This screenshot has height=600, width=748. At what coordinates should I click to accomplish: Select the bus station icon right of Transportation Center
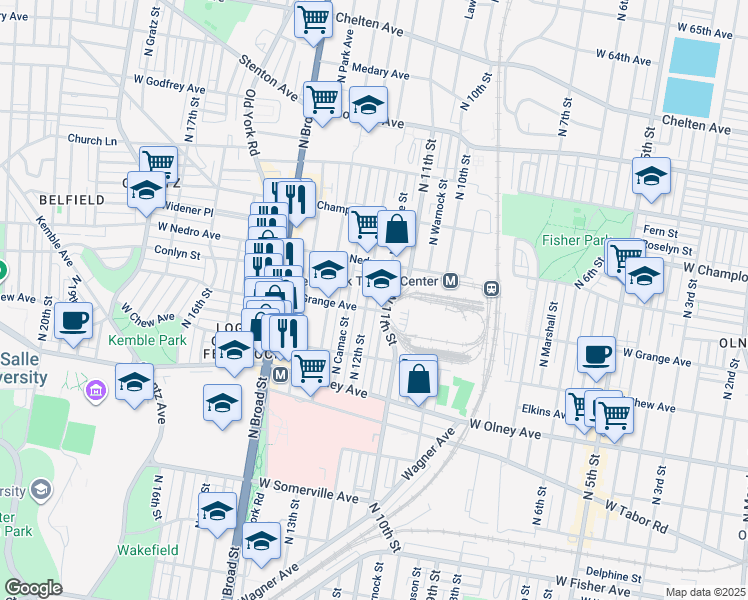pyautogui.click(x=492, y=289)
